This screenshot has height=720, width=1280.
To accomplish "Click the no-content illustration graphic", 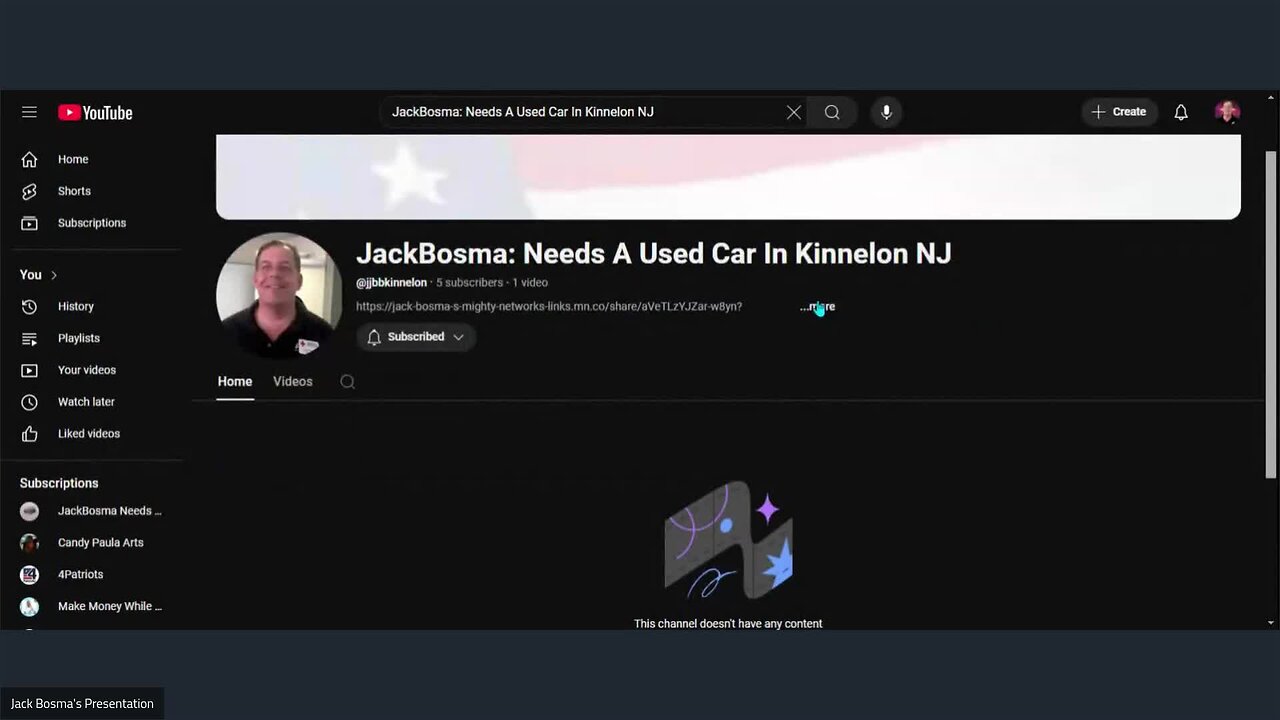I will click(x=728, y=540).
